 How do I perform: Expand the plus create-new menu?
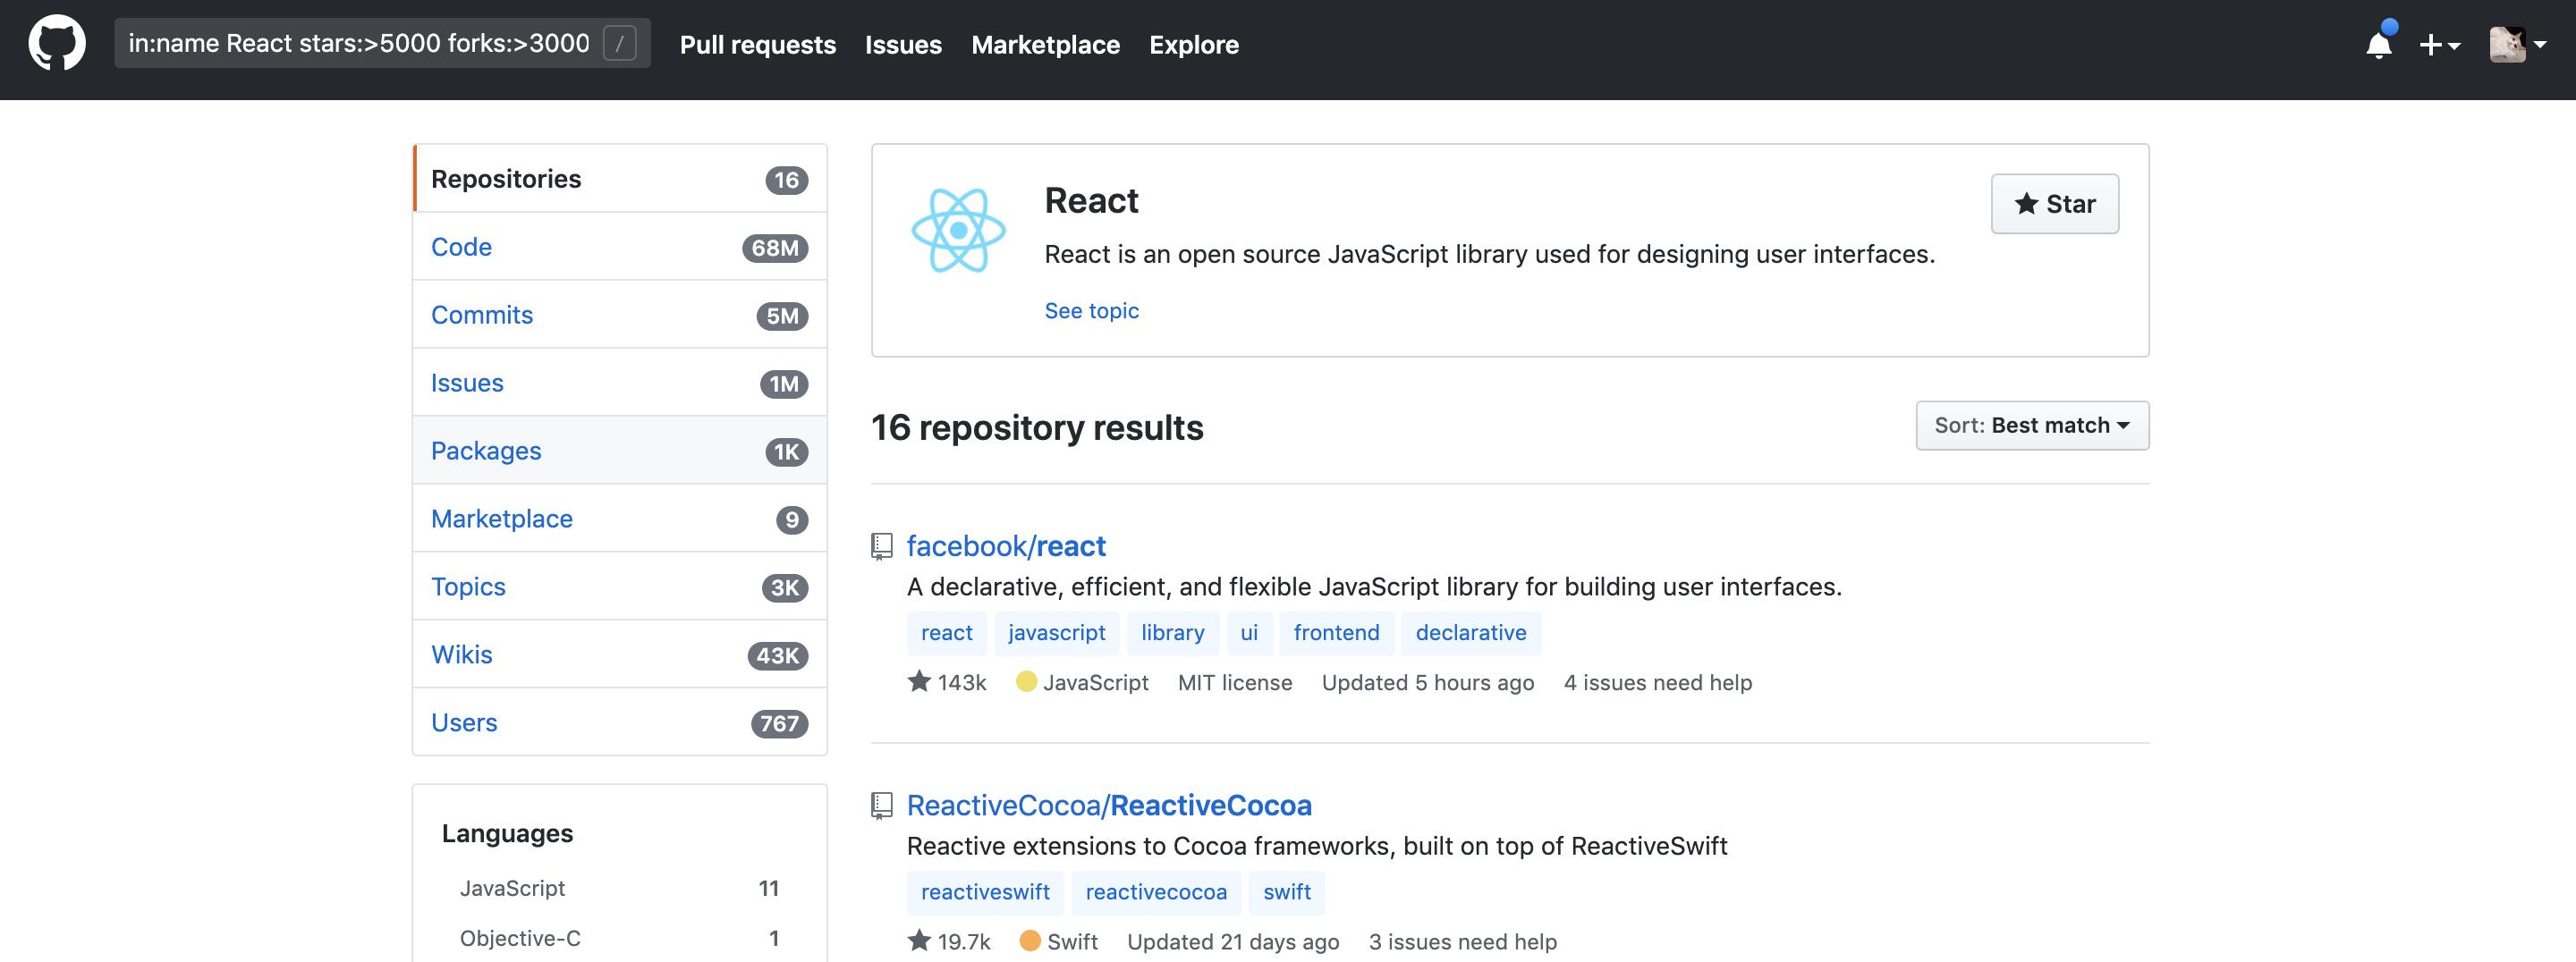(x=2439, y=45)
